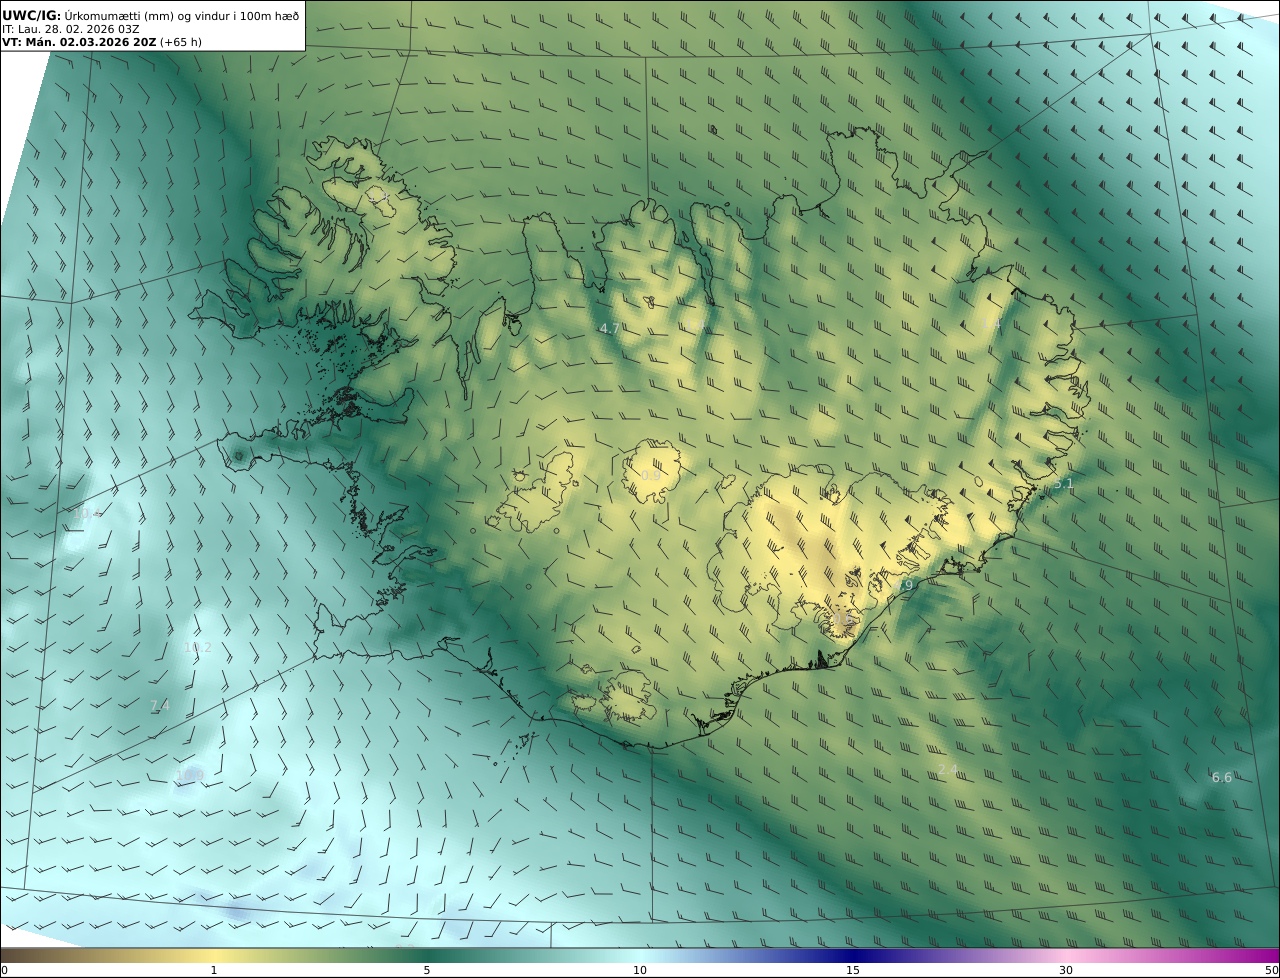Click the 6.6 value label near the right edge
Viewport: 1280px width, 978px height.
pos(1222,778)
